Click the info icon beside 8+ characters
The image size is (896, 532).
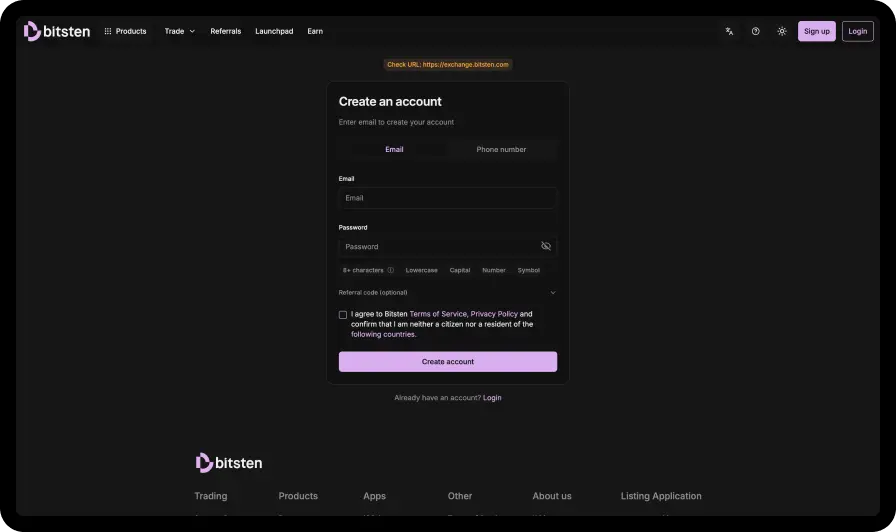[390, 270]
